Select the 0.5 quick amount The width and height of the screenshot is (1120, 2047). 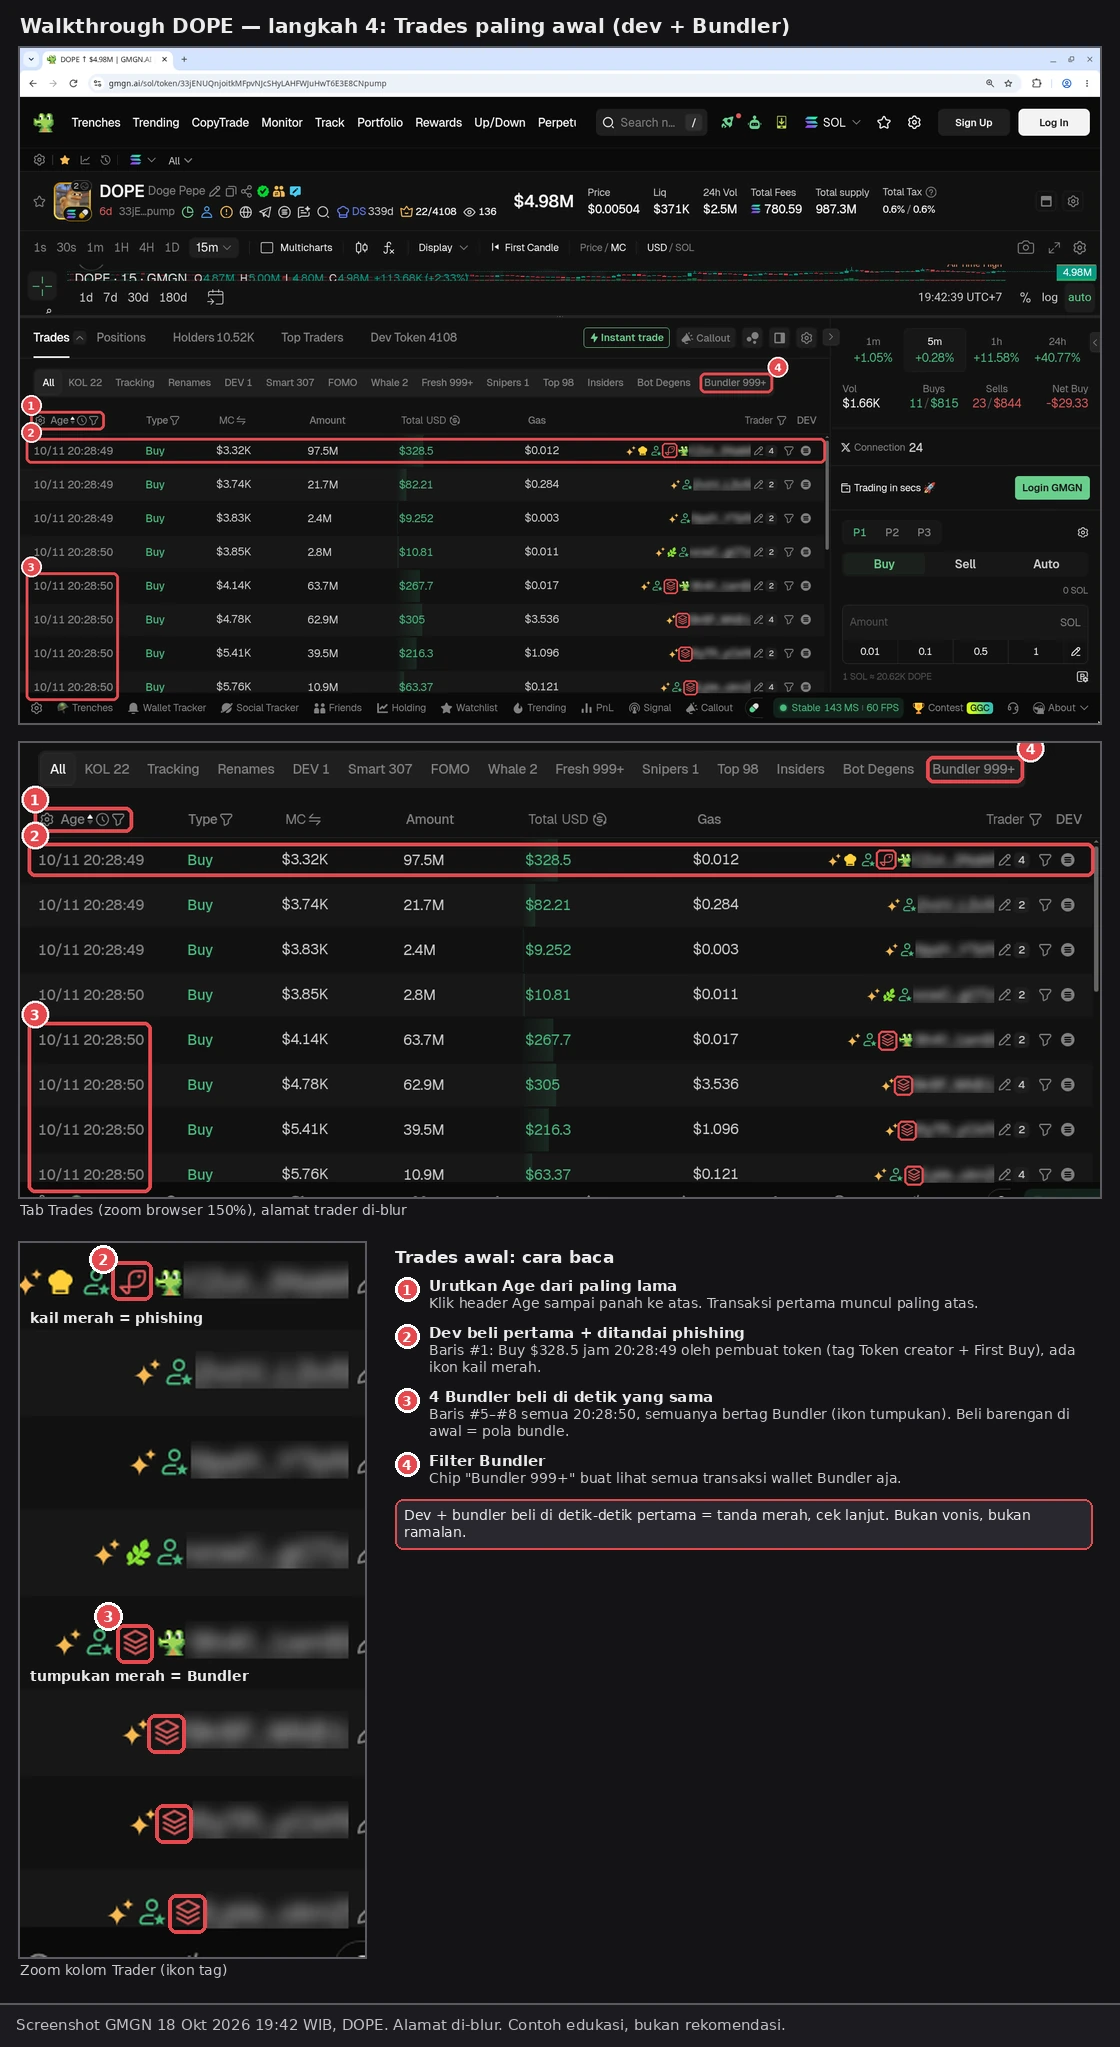(x=980, y=651)
